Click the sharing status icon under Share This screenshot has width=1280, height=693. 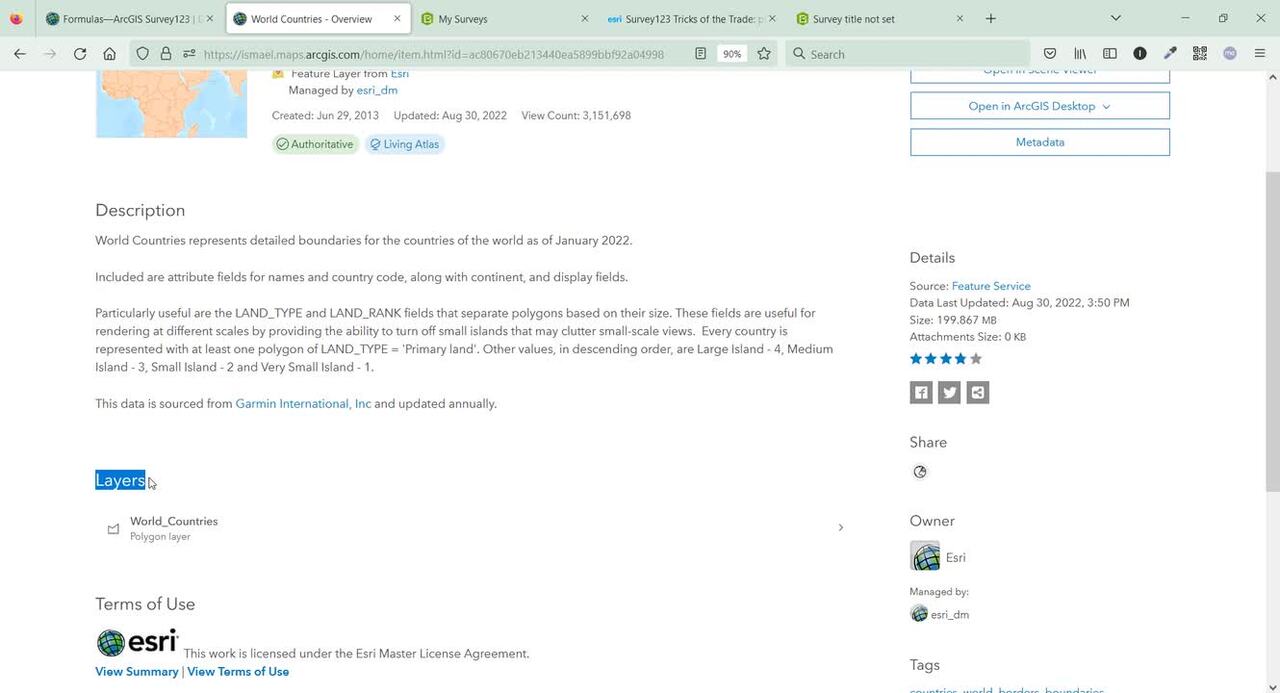click(920, 472)
